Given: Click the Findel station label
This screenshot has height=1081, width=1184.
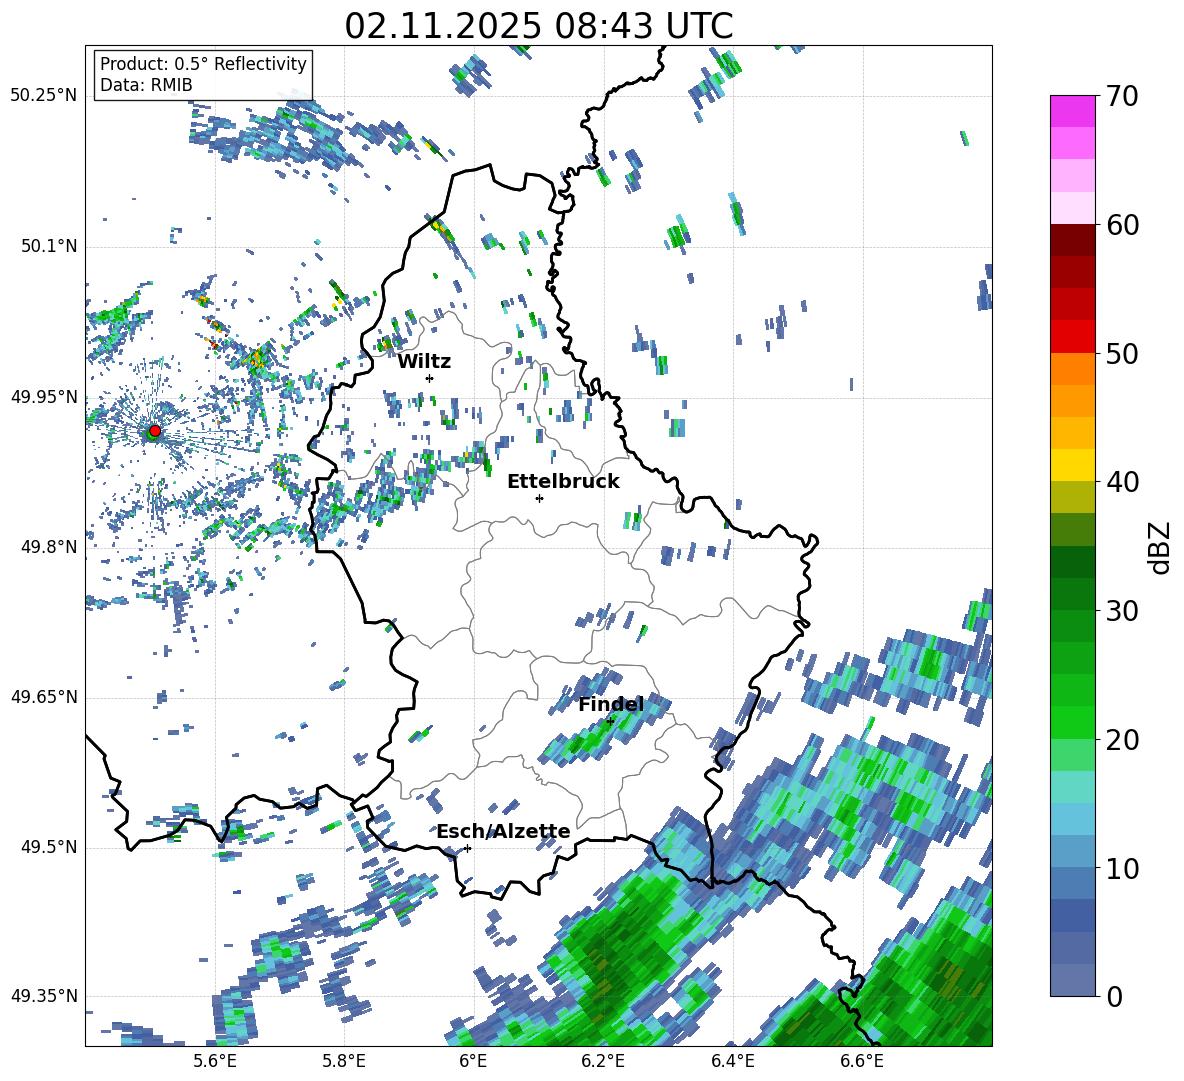Looking at the screenshot, I should click(x=611, y=704).
